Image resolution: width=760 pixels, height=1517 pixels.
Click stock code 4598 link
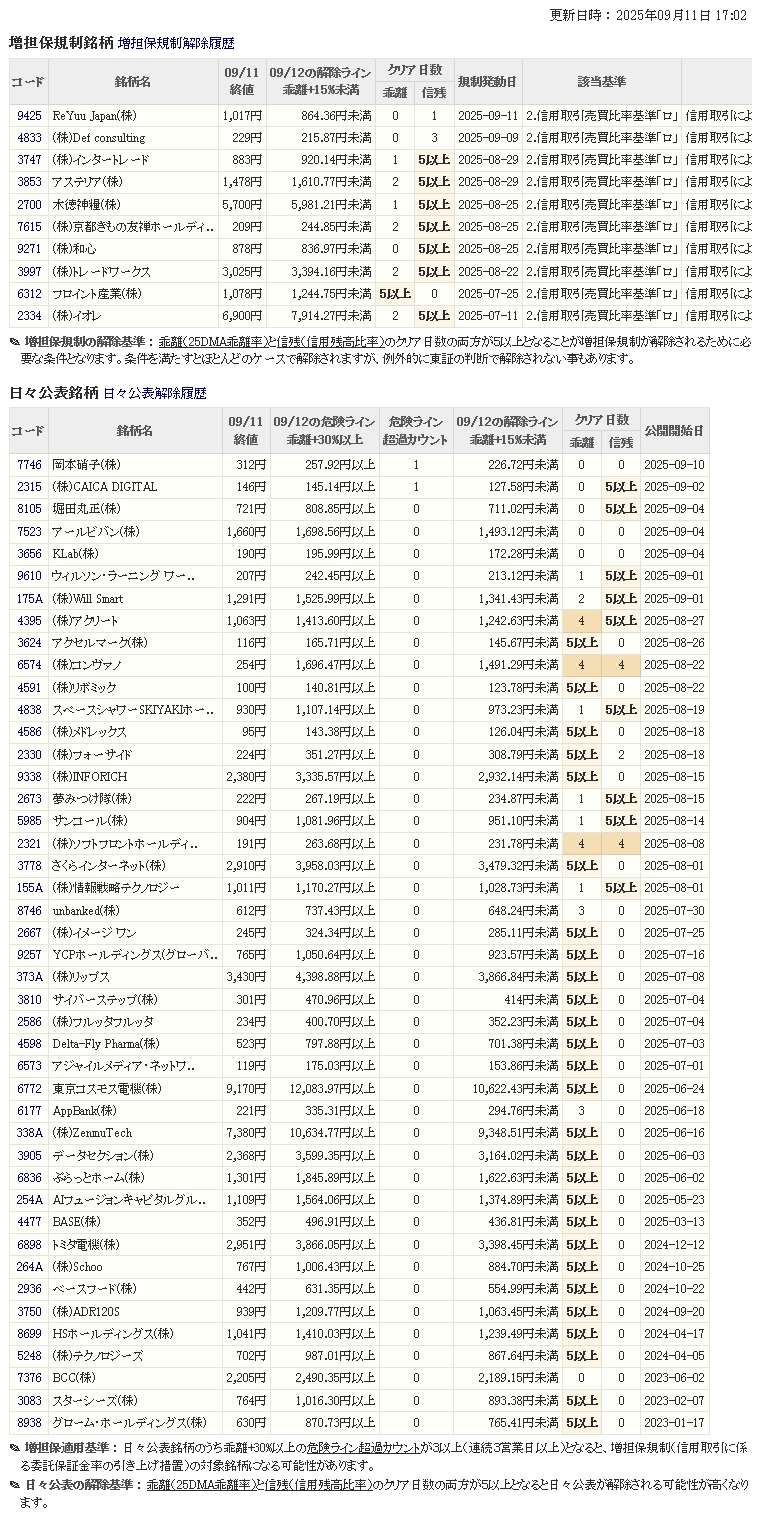tap(29, 1044)
